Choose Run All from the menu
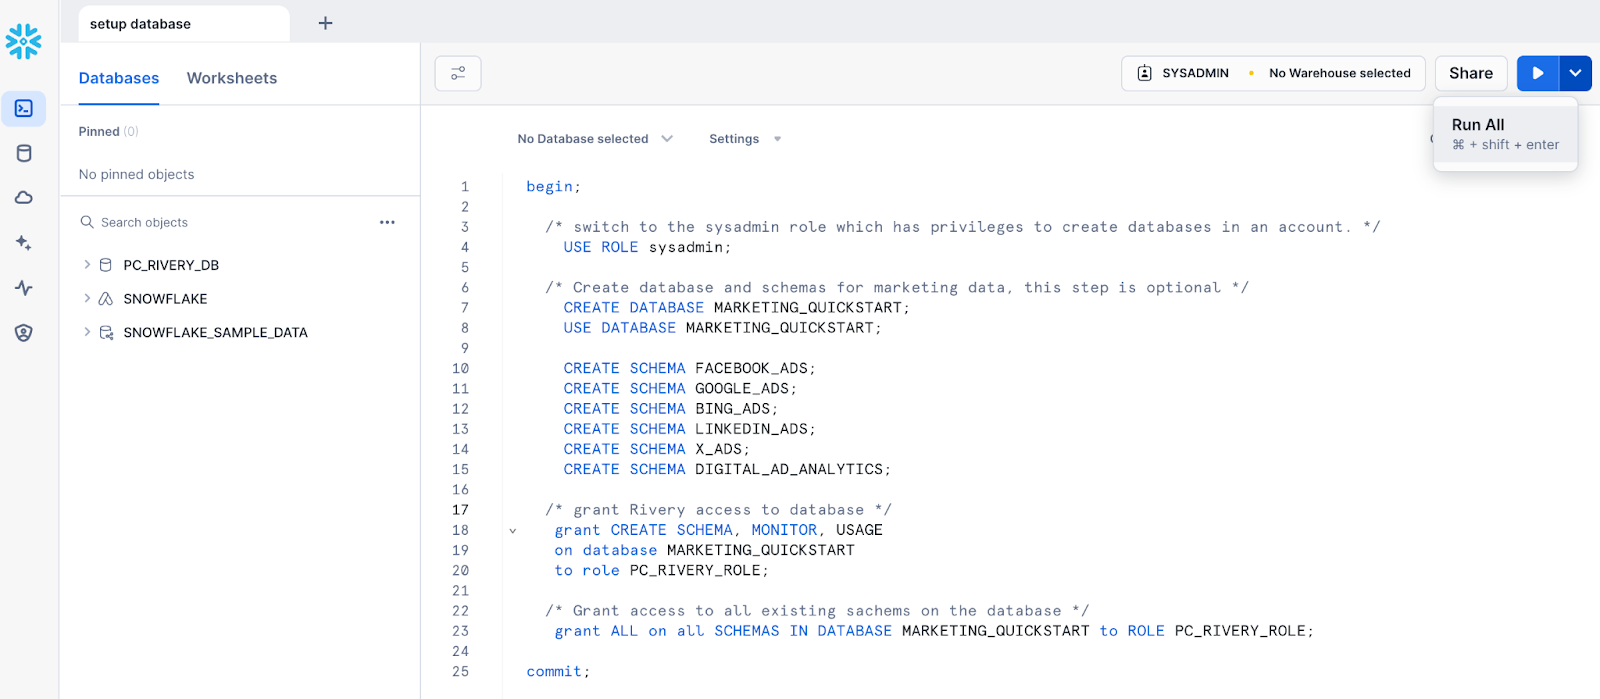 (x=1505, y=134)
